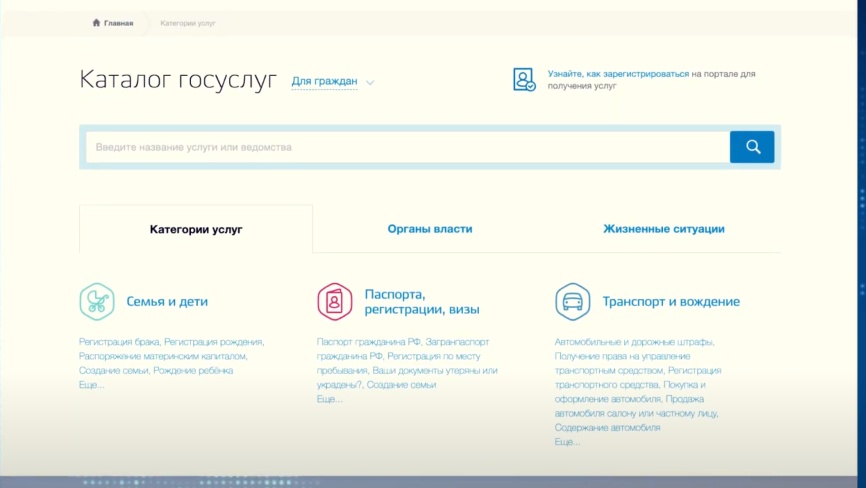Open the Транспорт и вождение category heading
Image resolution: width=866 pixels, height=488 pixels.
click(670, 301)
